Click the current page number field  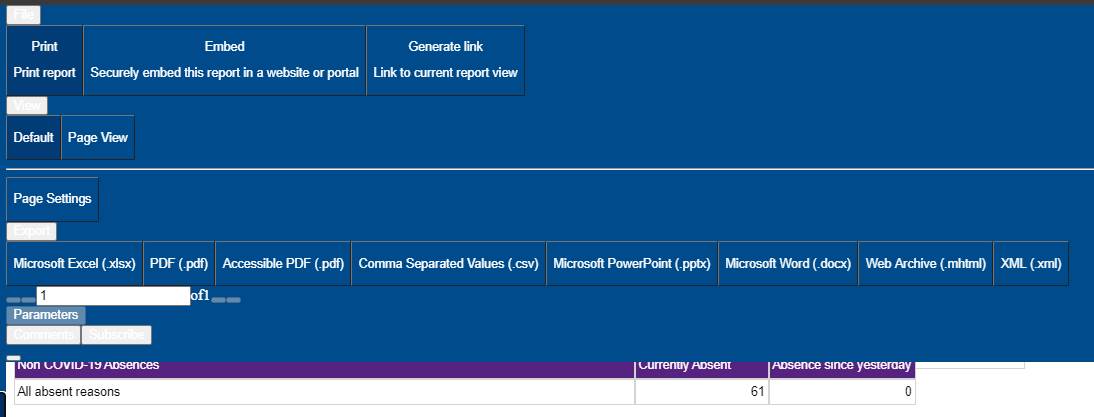113,296
